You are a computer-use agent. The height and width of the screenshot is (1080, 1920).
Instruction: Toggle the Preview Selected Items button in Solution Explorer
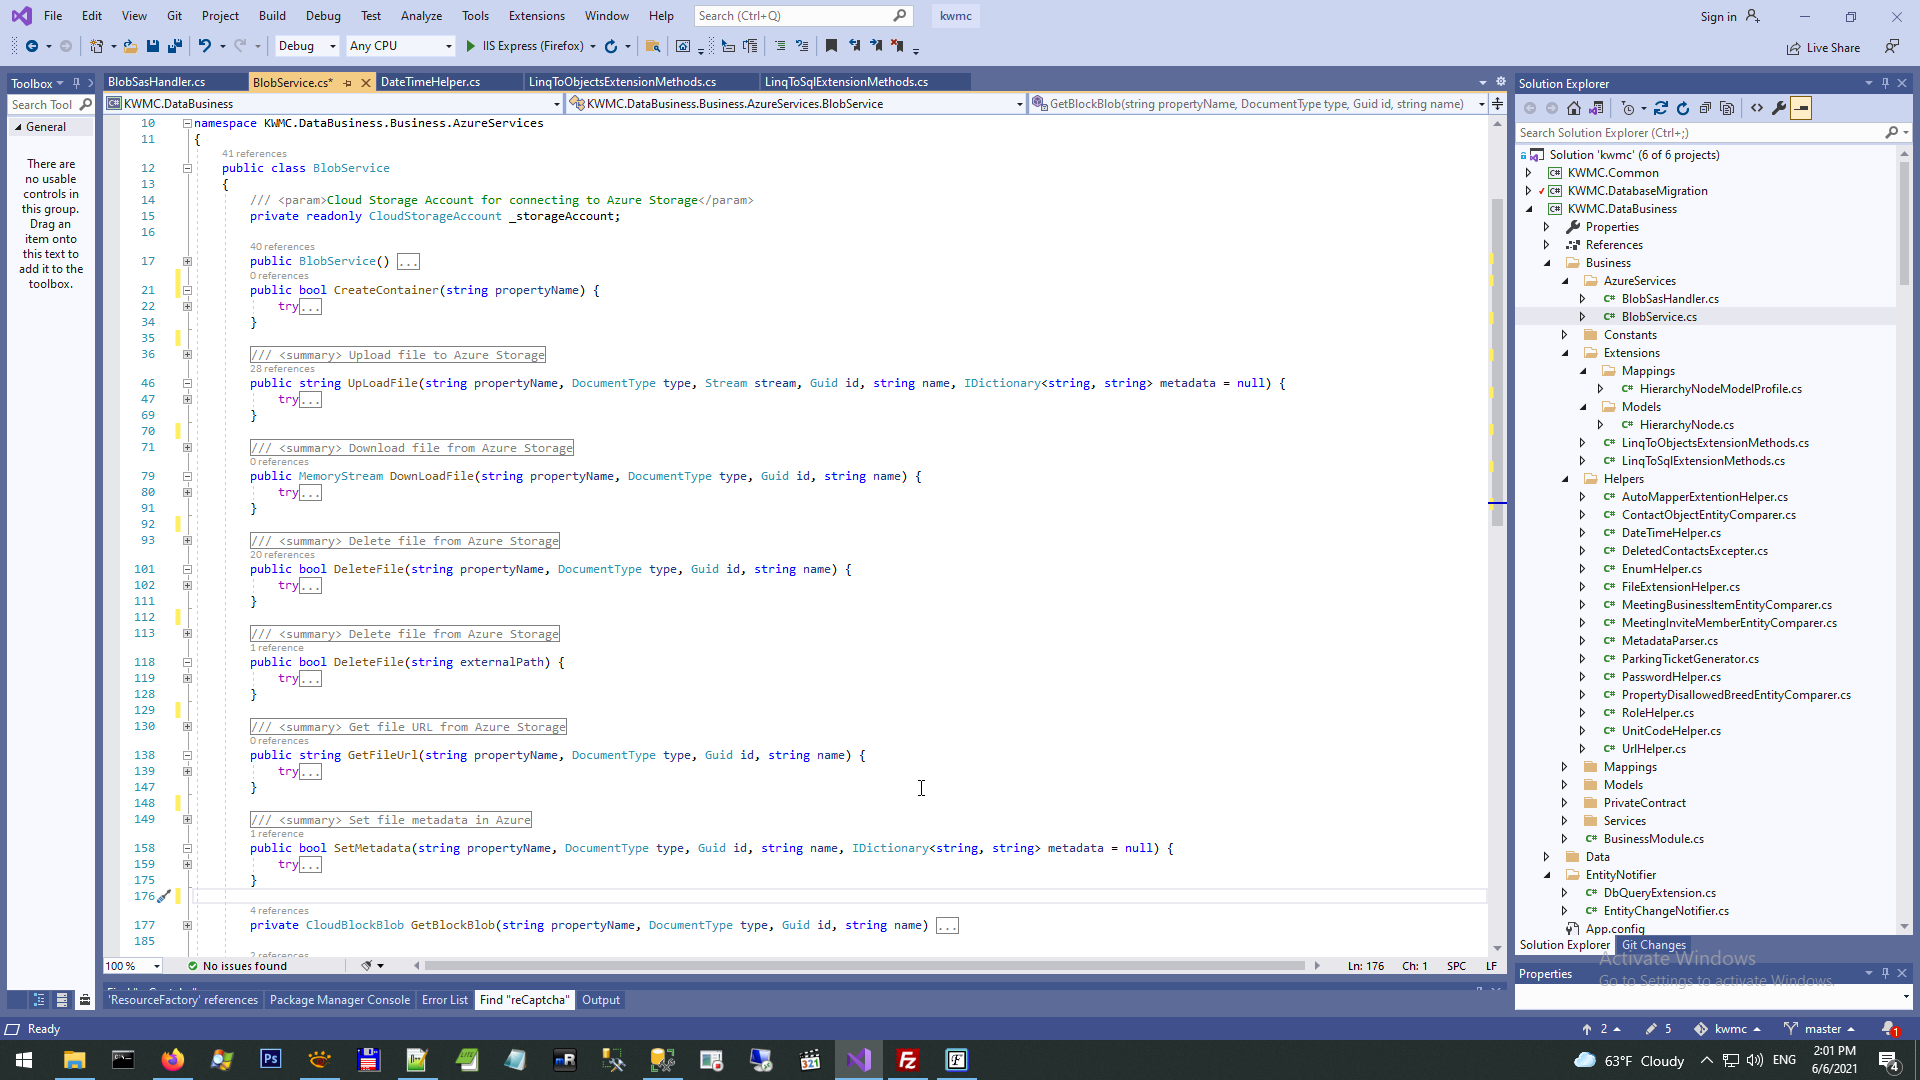tap(1801, 108)
